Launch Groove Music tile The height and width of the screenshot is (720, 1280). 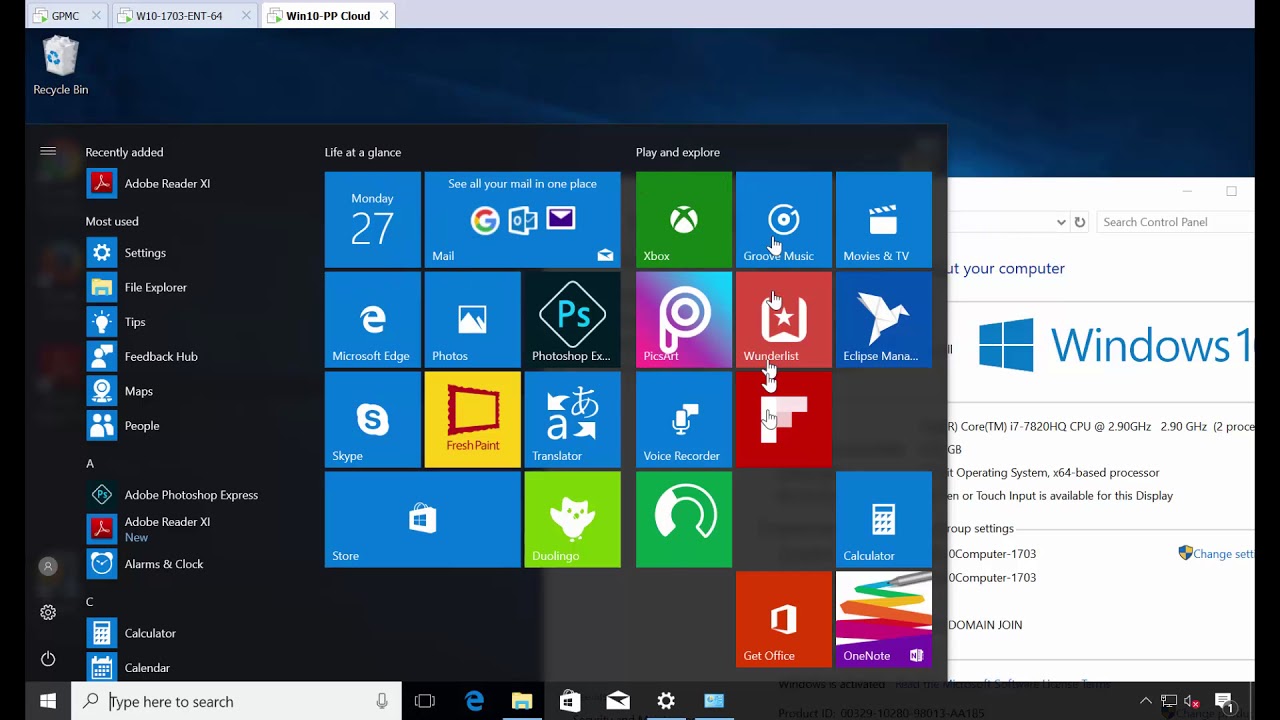[x=784, y=220]
